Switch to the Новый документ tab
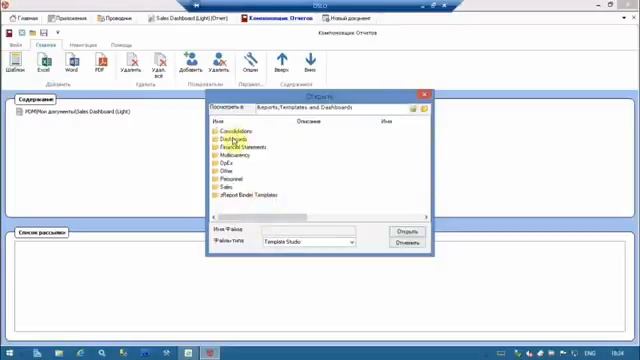This screenshot has width=640, height=360. click(x=347, y=18)
